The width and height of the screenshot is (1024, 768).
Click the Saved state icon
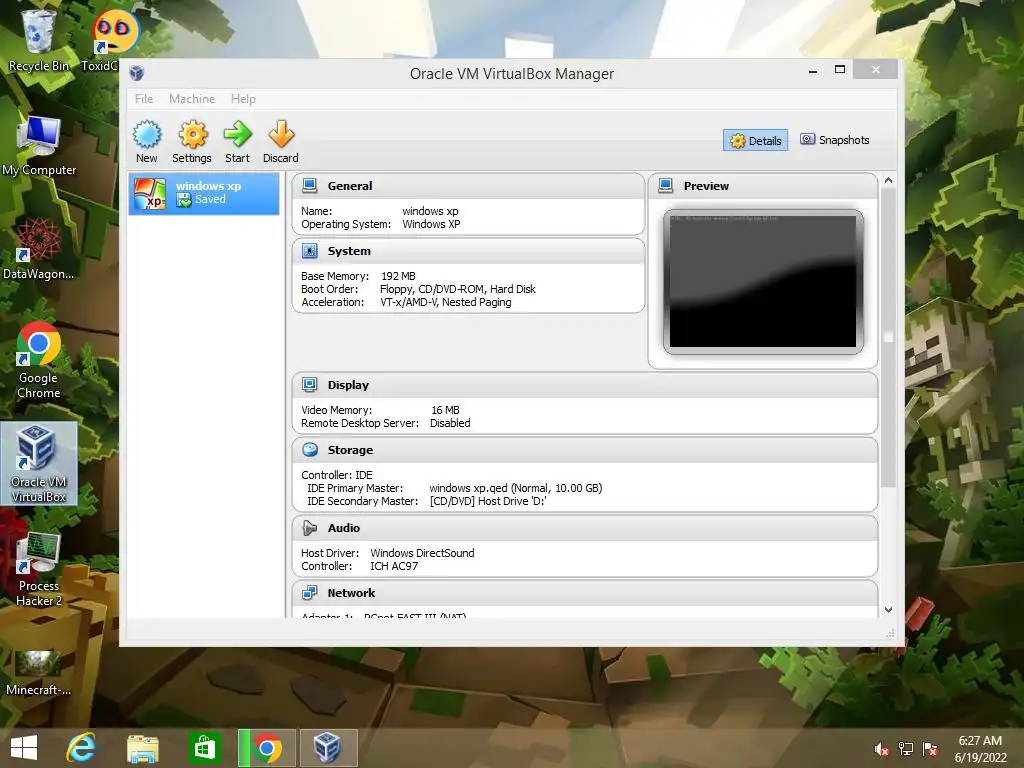184,200
